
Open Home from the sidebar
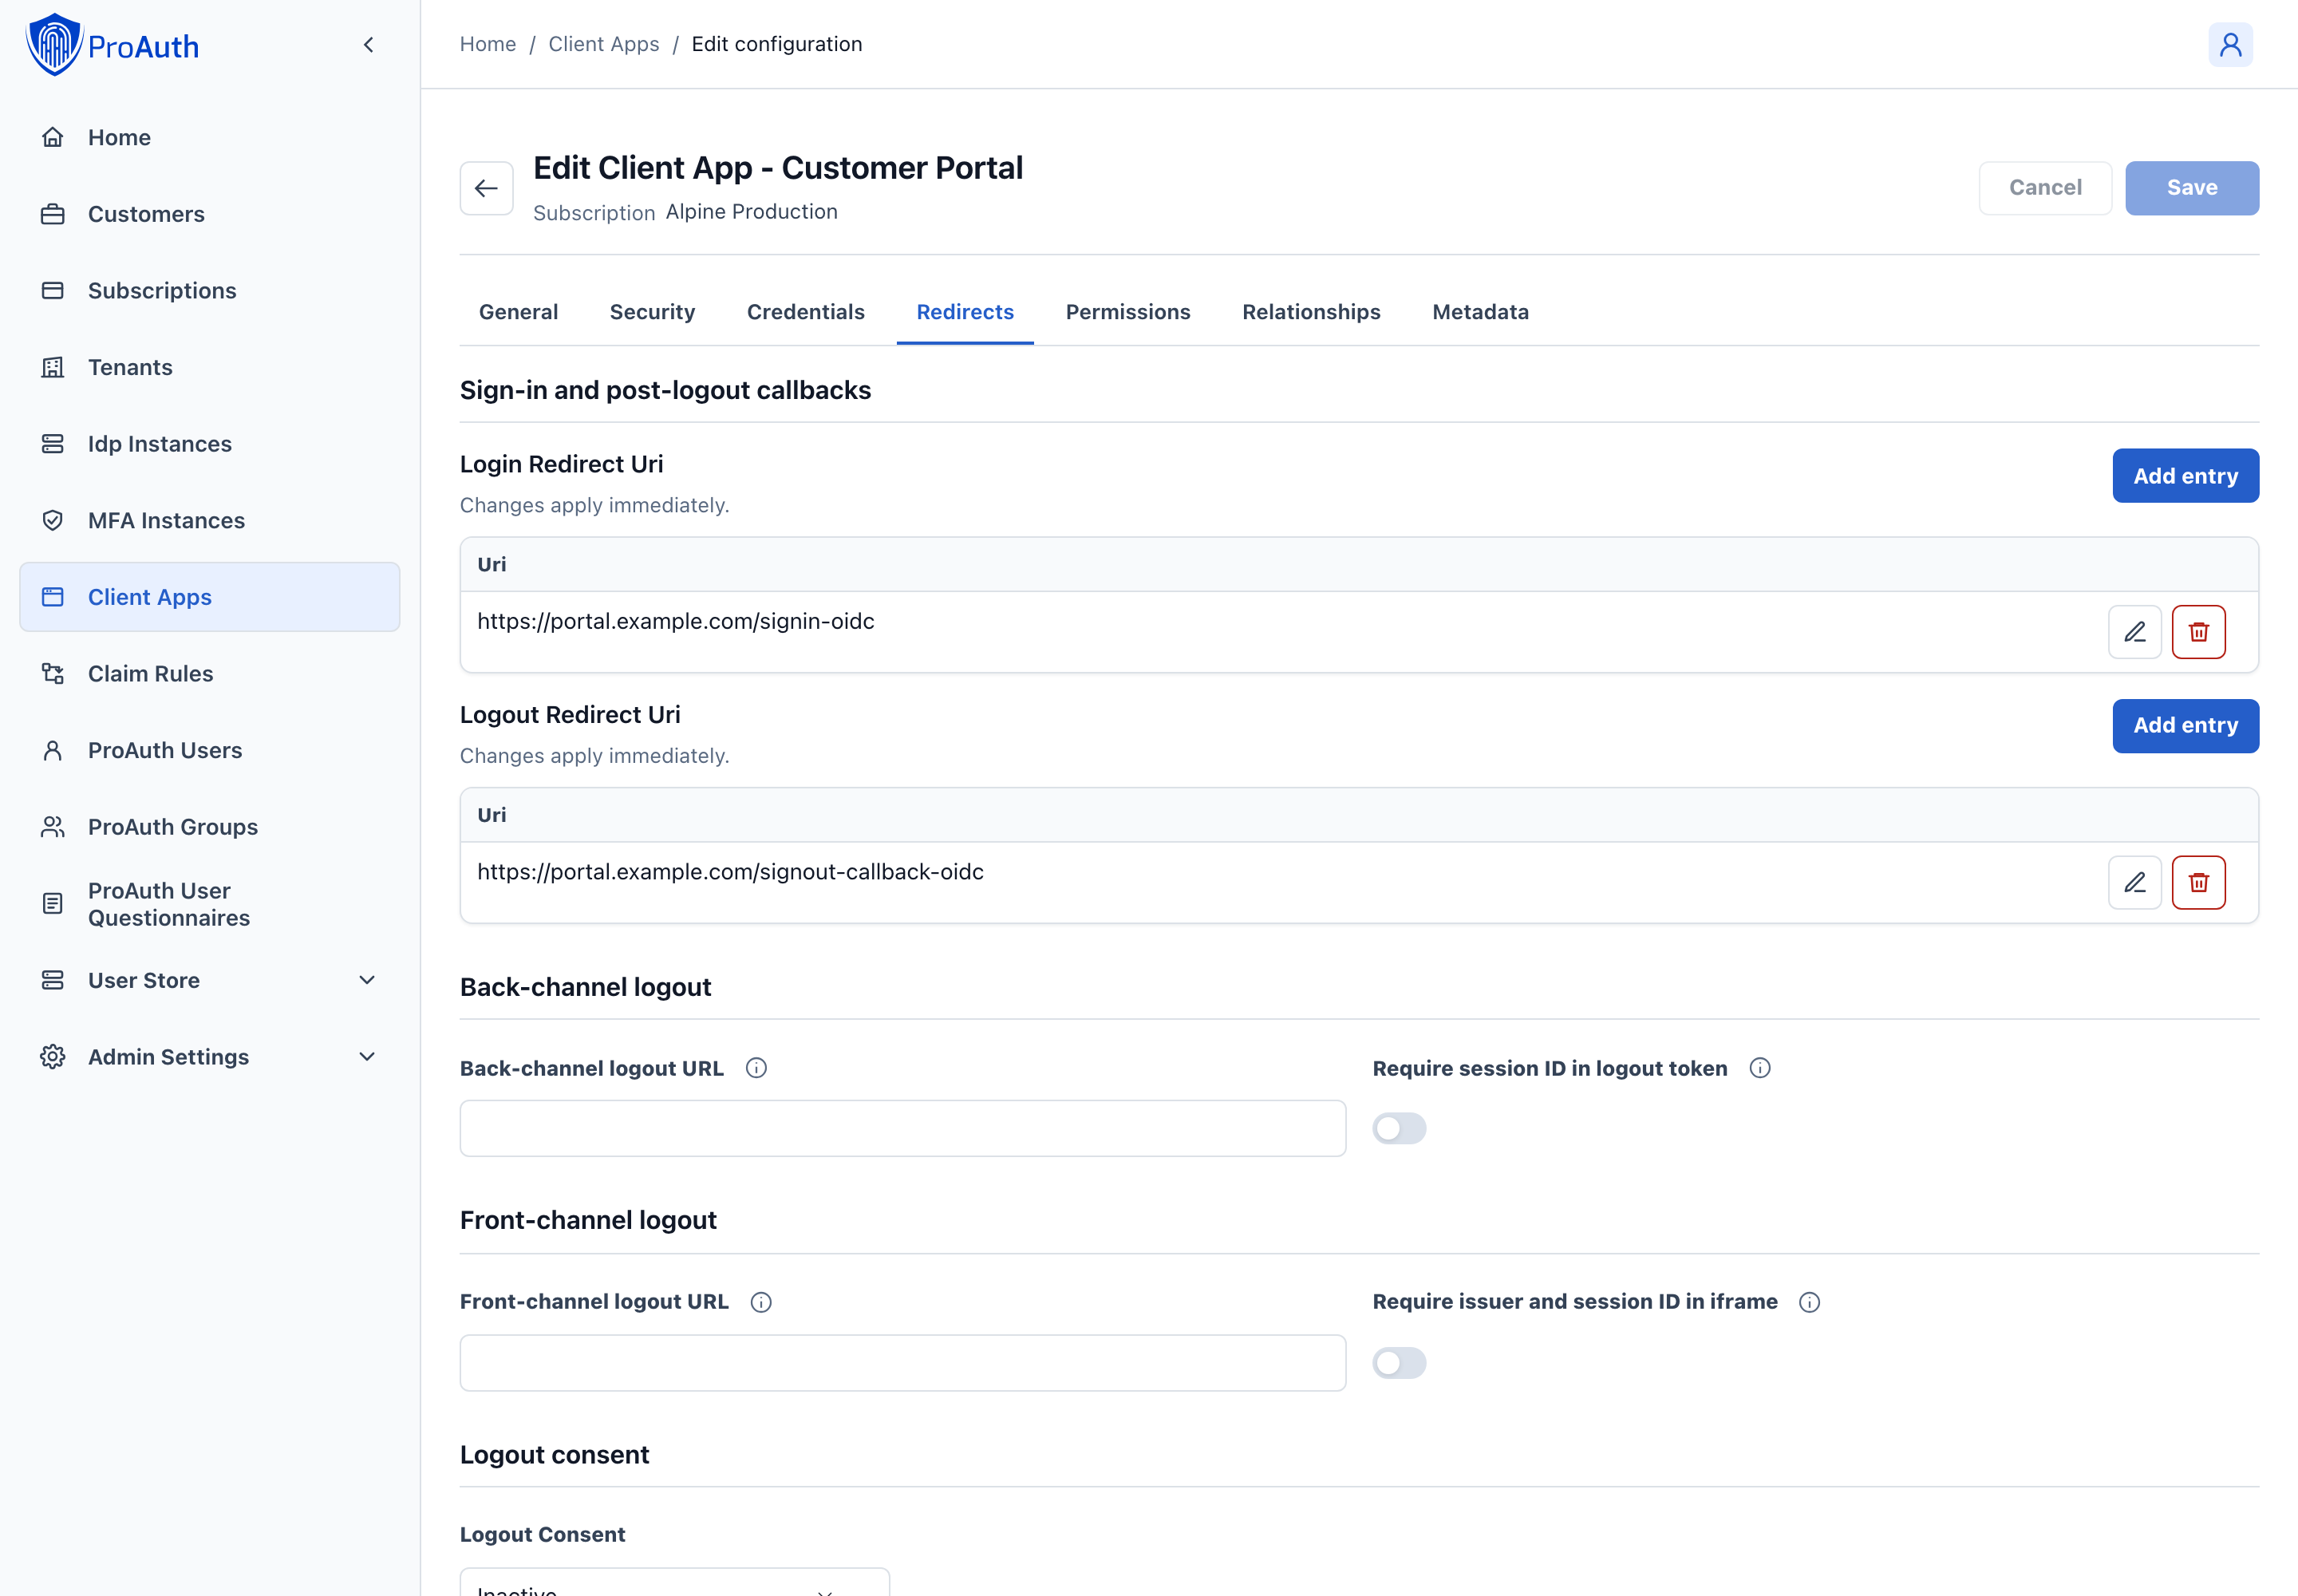pyautogui.click(x=210, y=137)
